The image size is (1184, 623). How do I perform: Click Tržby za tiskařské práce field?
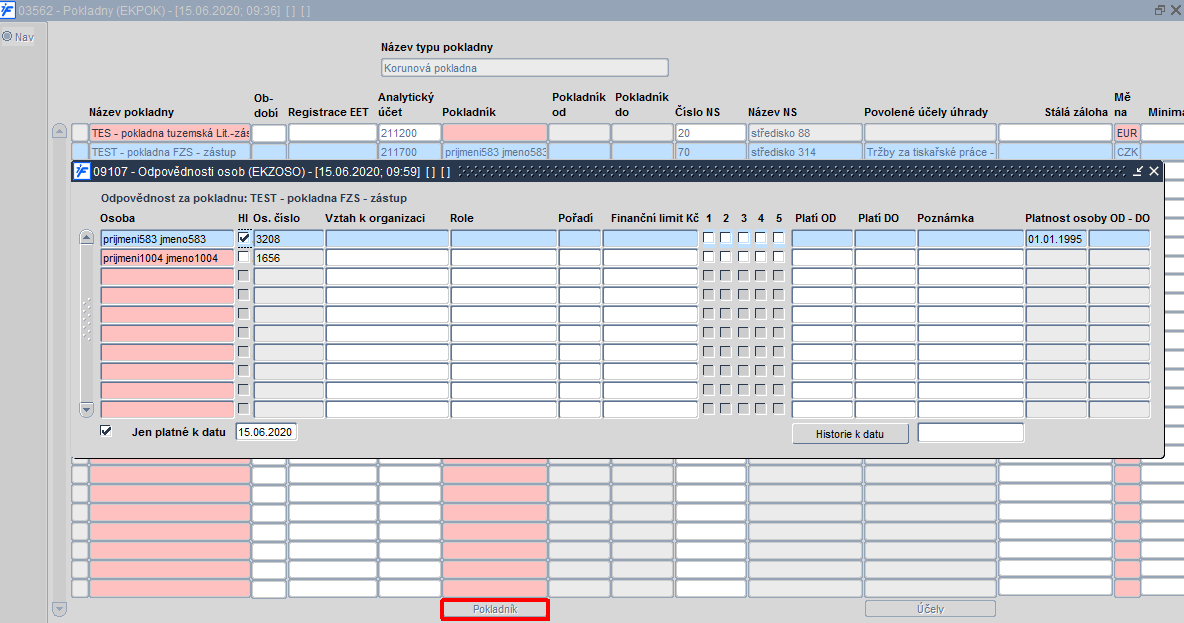coord(930,152)
